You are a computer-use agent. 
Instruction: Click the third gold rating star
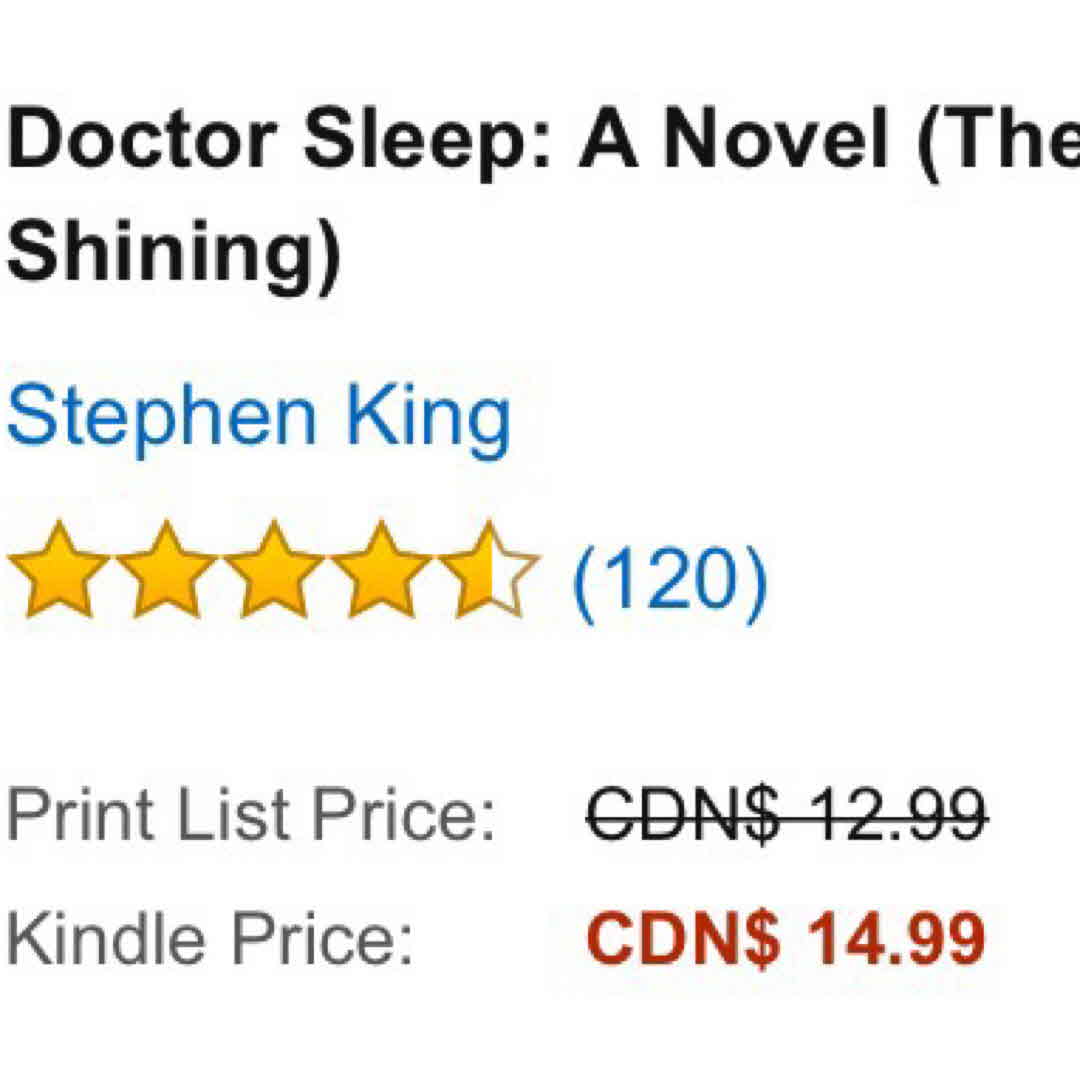point(273,569)
